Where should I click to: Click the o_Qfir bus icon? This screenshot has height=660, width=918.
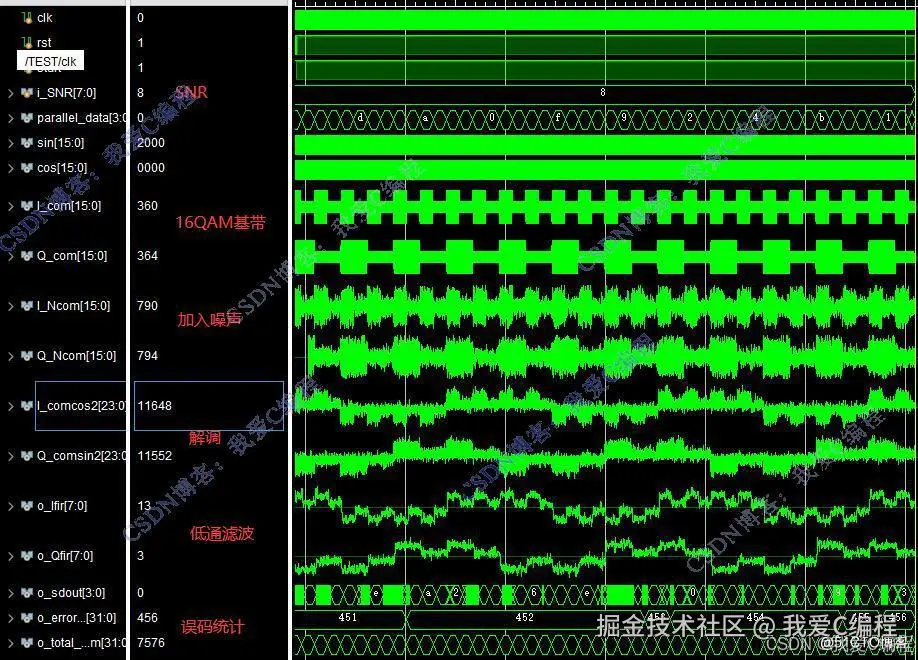point(27,556)
